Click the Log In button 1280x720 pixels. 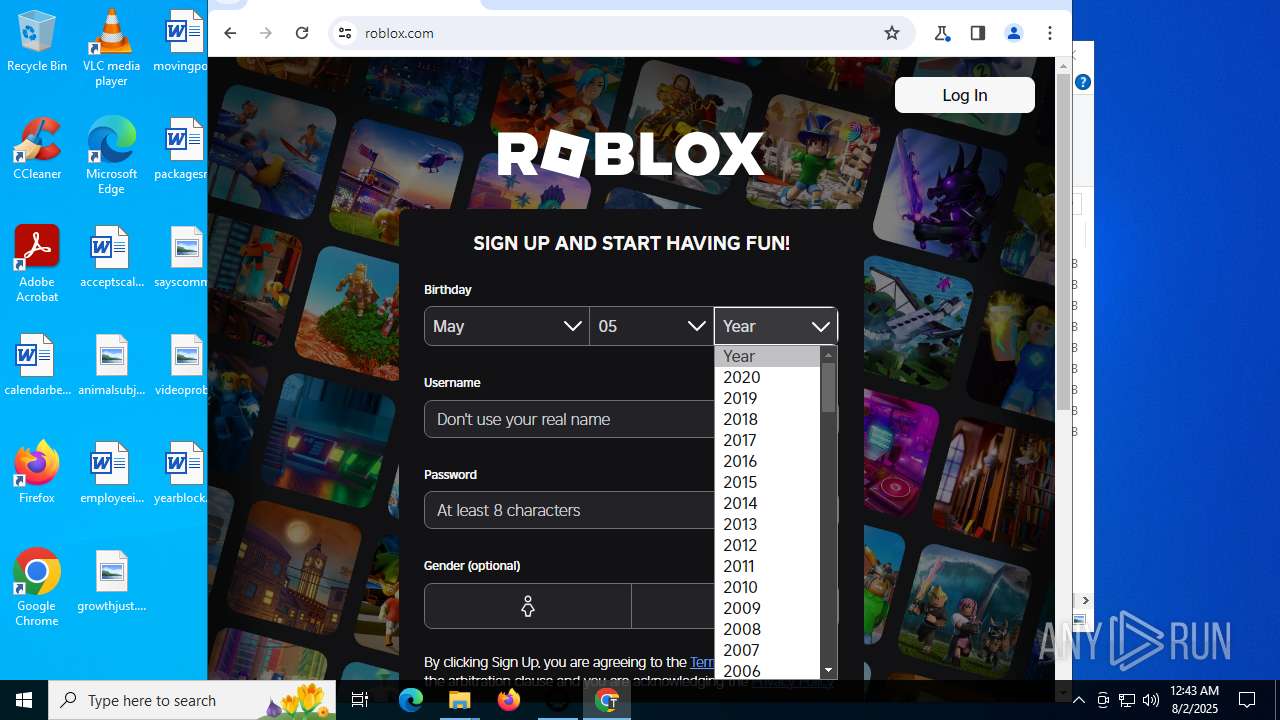pos(965,95)
